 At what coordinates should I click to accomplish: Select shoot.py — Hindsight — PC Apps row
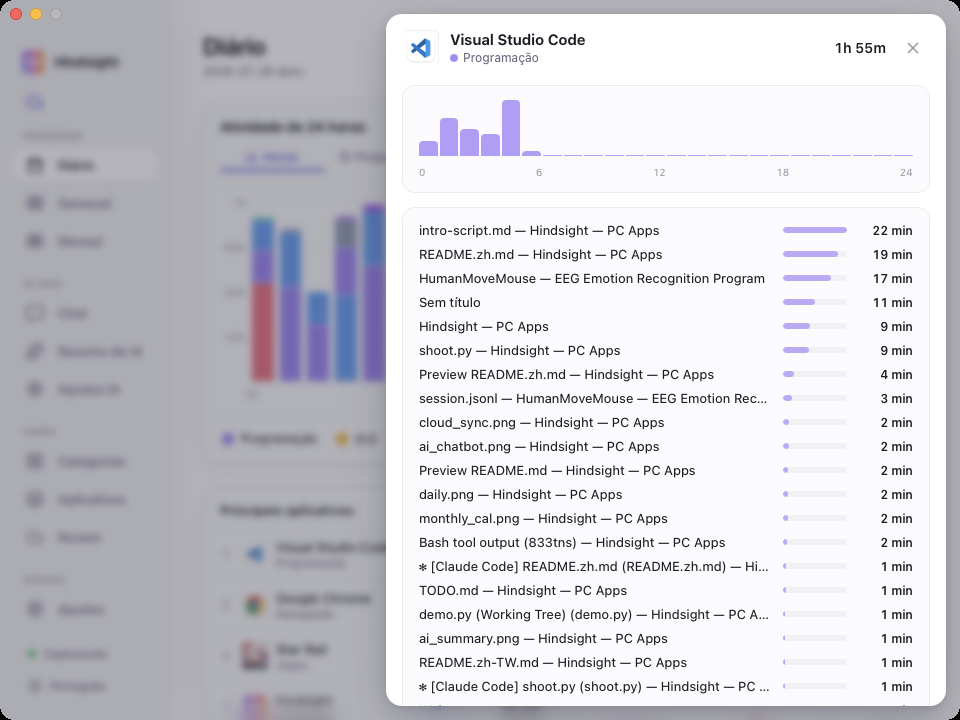click(x=666, y=350)
